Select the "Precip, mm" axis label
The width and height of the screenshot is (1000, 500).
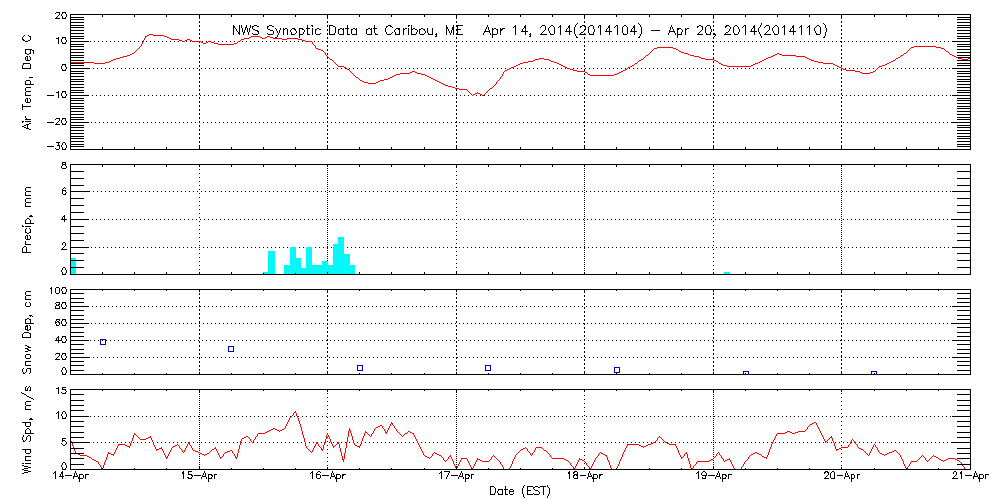(x=27, y=220)
